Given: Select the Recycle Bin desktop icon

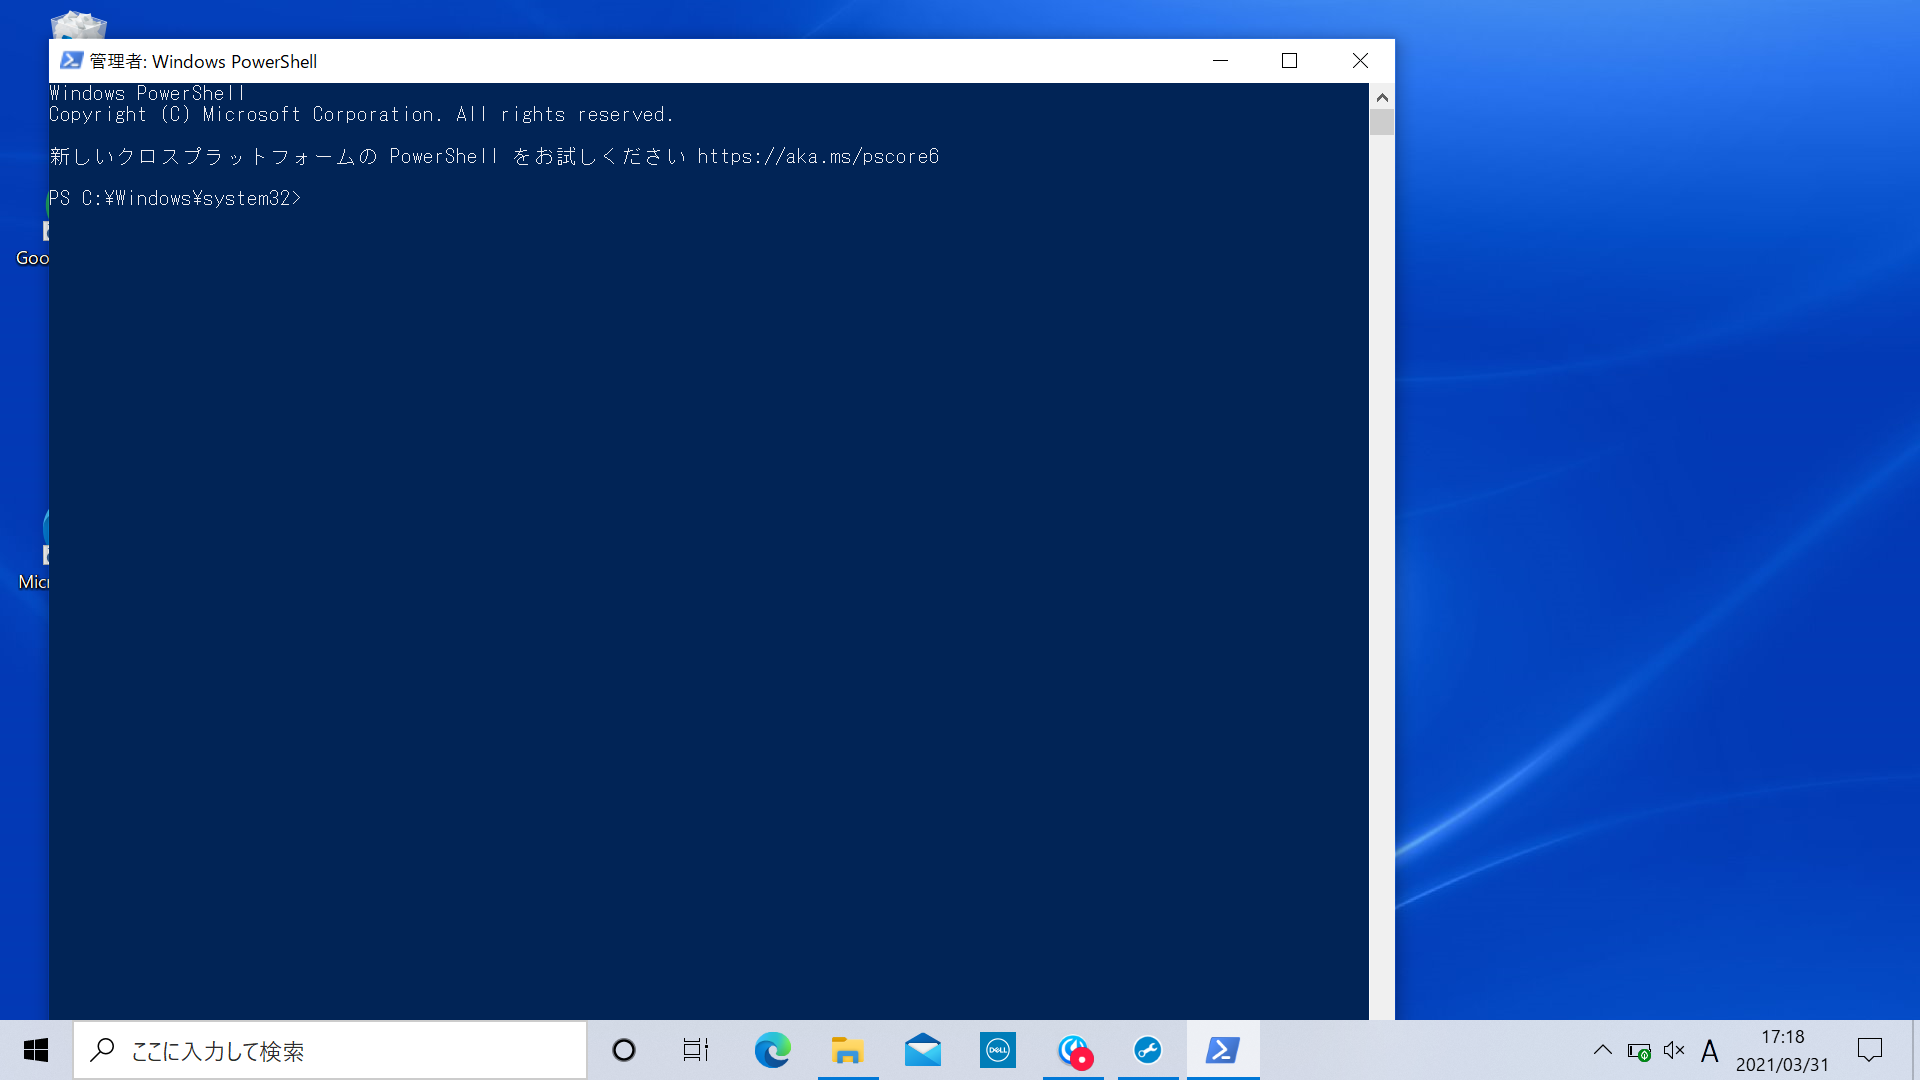Looking at the screenshot, I should click(78, 25).
